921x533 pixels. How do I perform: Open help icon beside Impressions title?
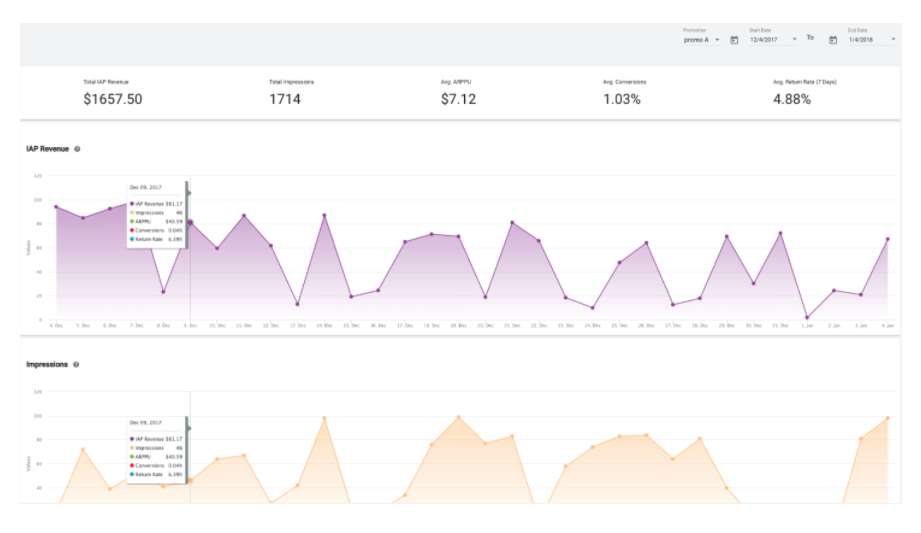point(76,365)
